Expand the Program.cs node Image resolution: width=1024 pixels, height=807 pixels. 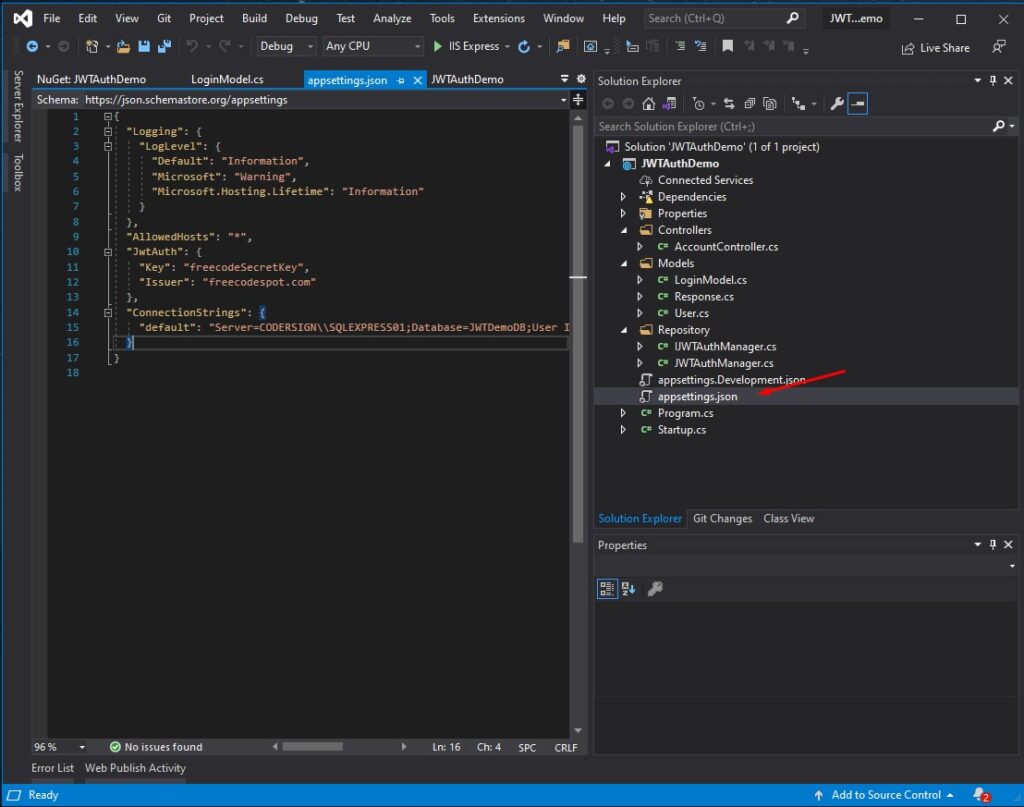(x=623, y=413)
